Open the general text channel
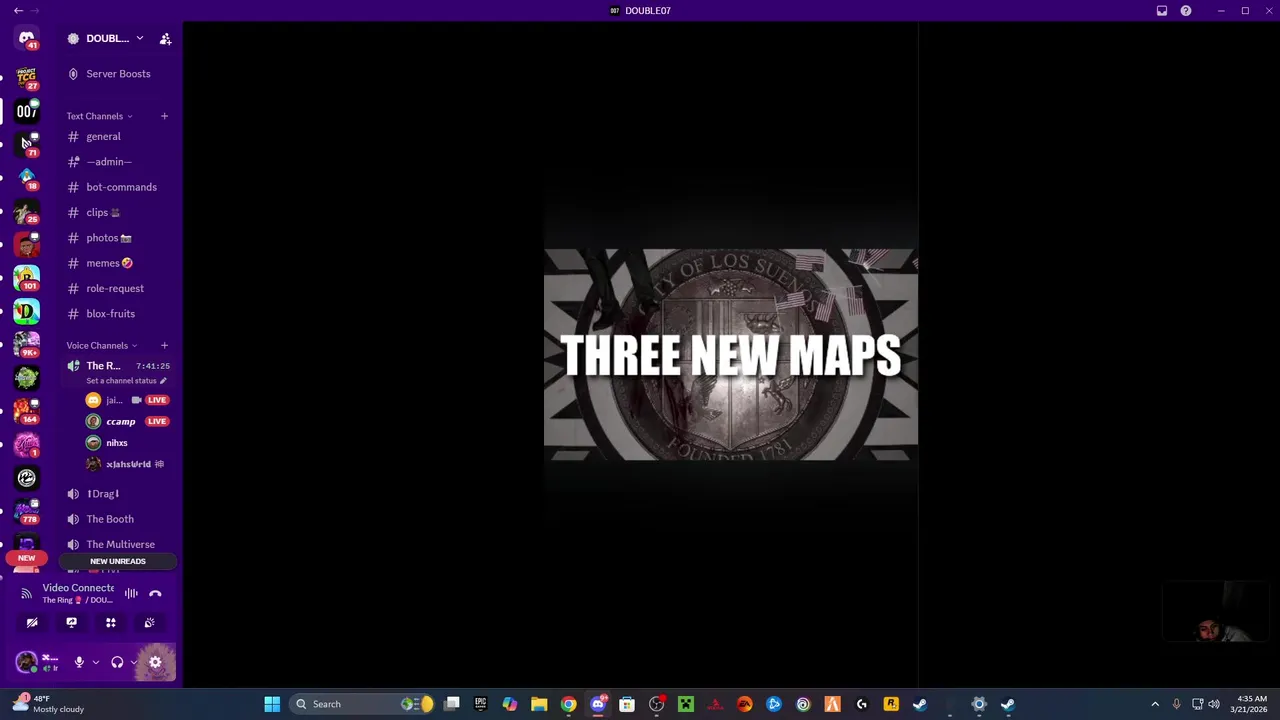Viewport: 1280px width, 720px height. [119, 137]
